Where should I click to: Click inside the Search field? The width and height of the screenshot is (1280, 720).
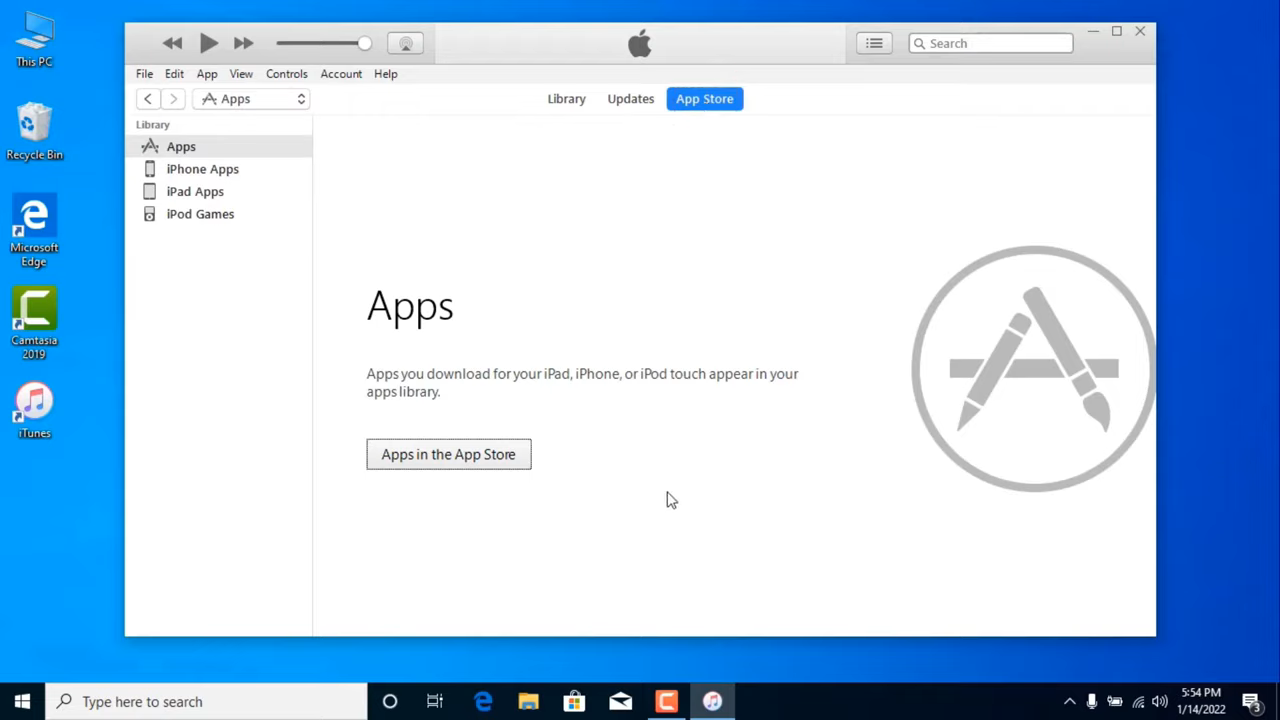click(990, 43)
